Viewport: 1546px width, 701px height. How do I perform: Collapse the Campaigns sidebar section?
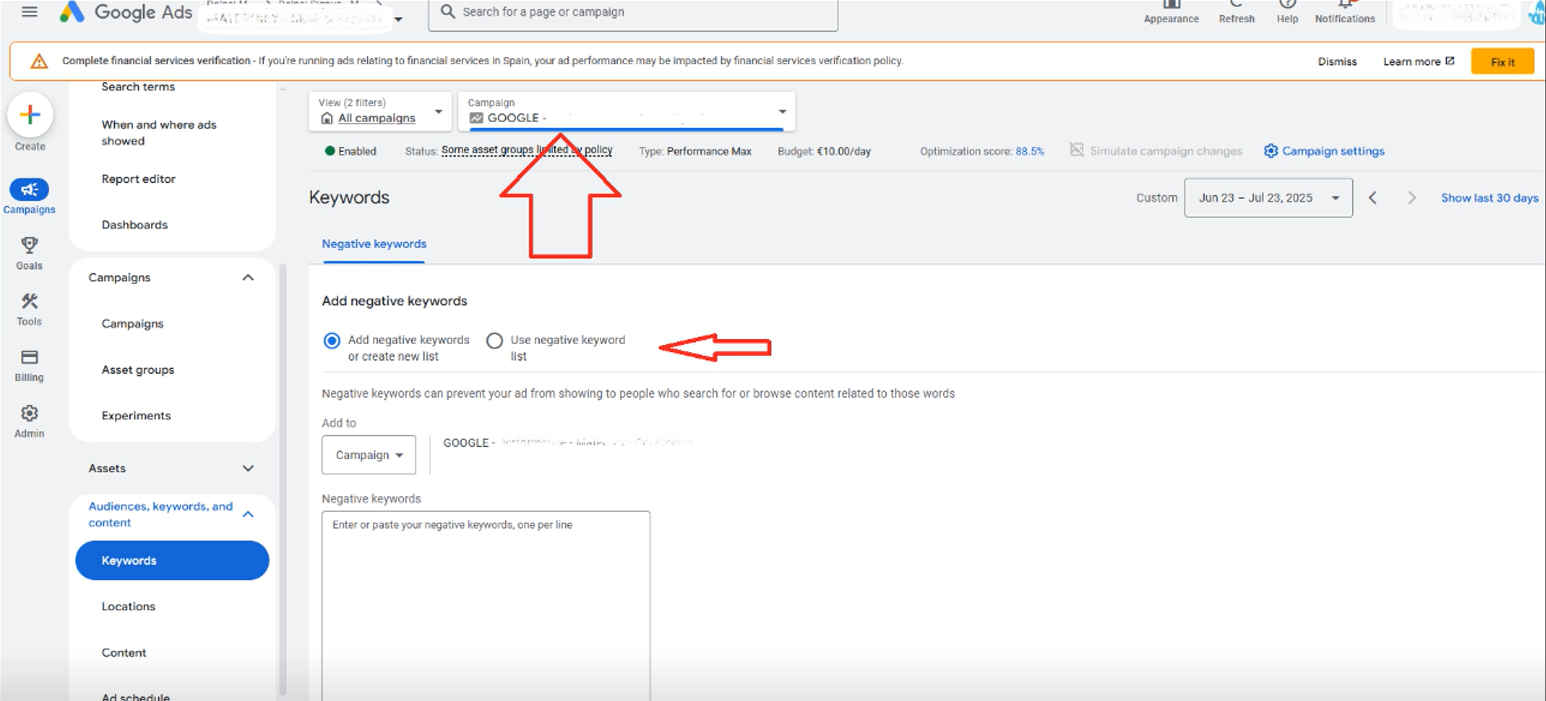tap(248, 278)
